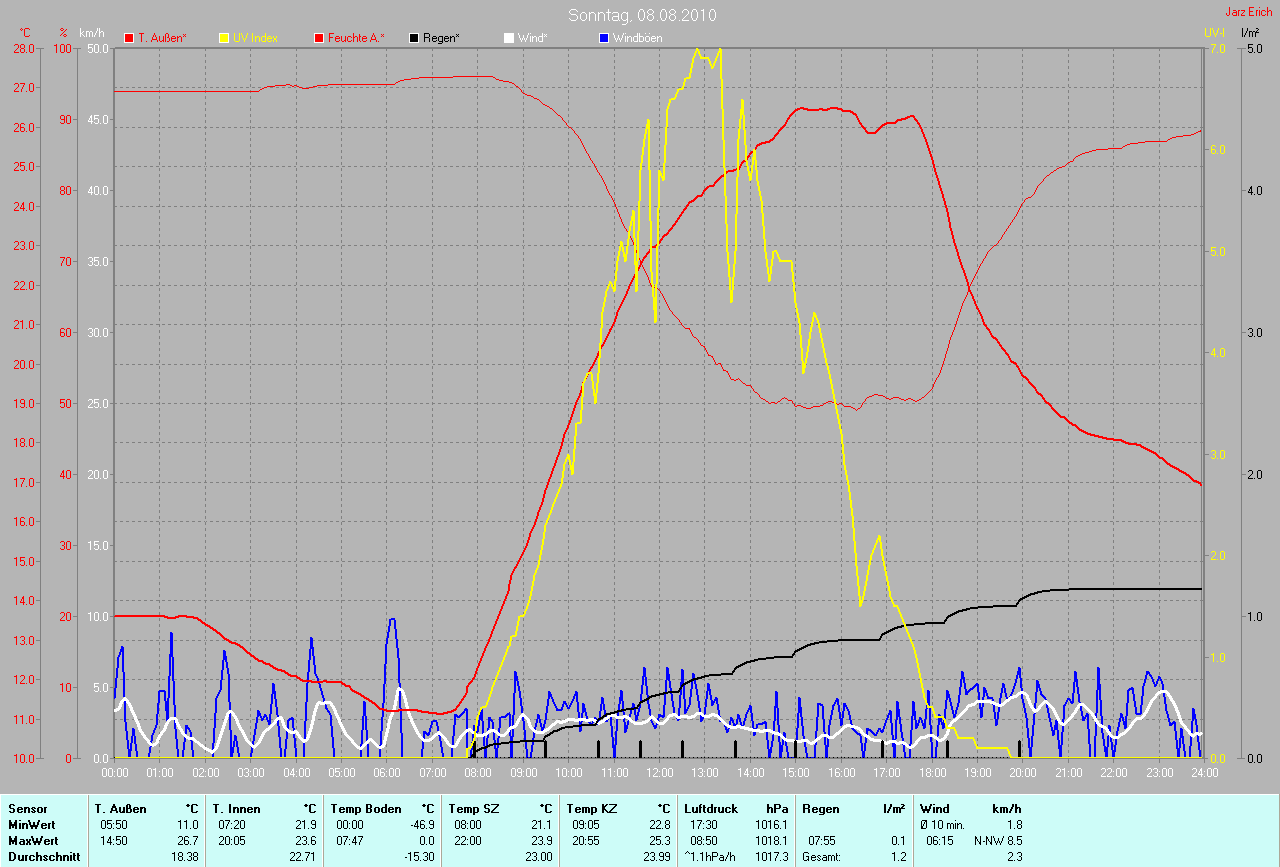
Task: Click the 18:00 mark on time axis
Action: [x=932, y=773]
